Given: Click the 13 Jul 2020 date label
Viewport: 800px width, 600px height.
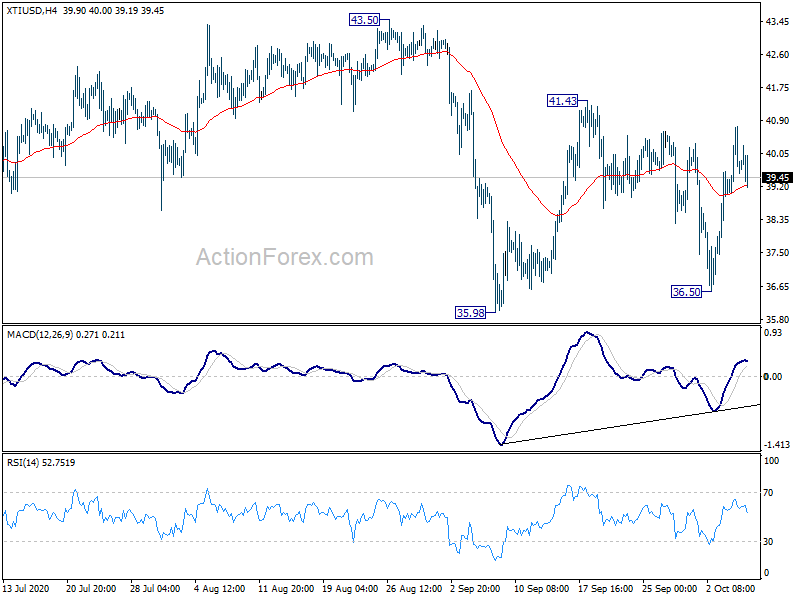Looking at the screenshot, I should tap(26, 588).
